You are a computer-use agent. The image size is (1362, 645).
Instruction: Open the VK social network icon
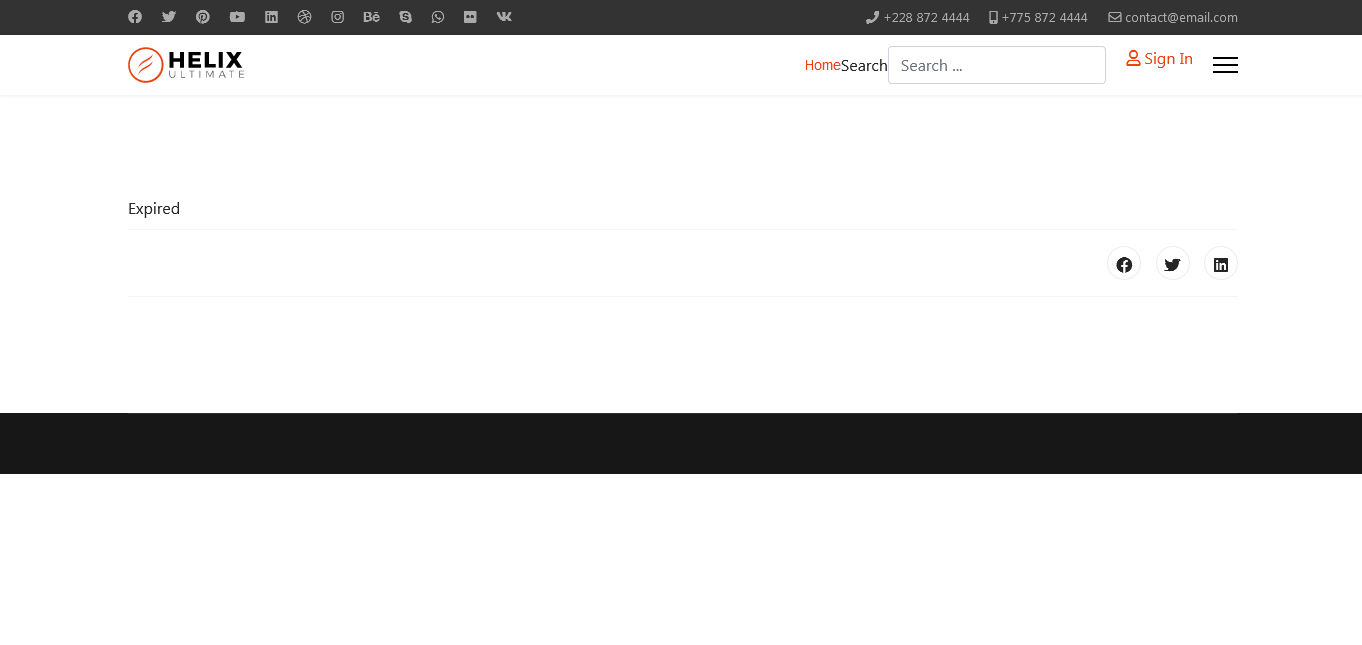(504, 17)
